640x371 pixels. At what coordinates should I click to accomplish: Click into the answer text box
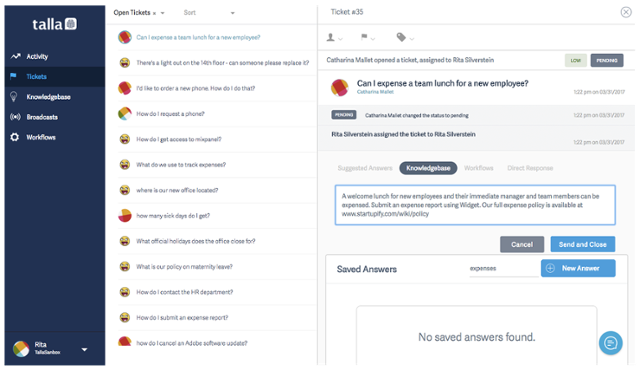click(x=475, y=205)
